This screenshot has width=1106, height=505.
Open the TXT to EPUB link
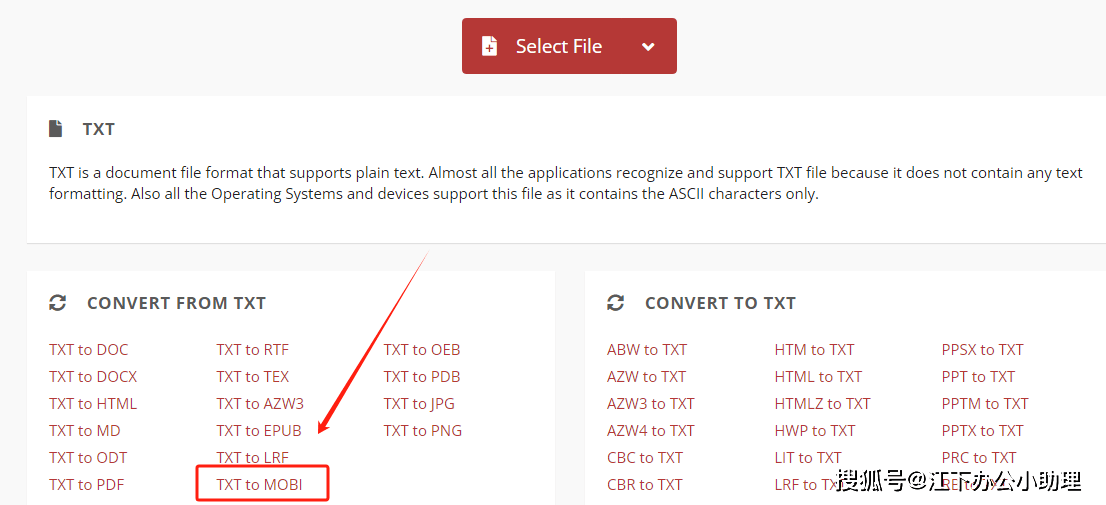[259, 430]
